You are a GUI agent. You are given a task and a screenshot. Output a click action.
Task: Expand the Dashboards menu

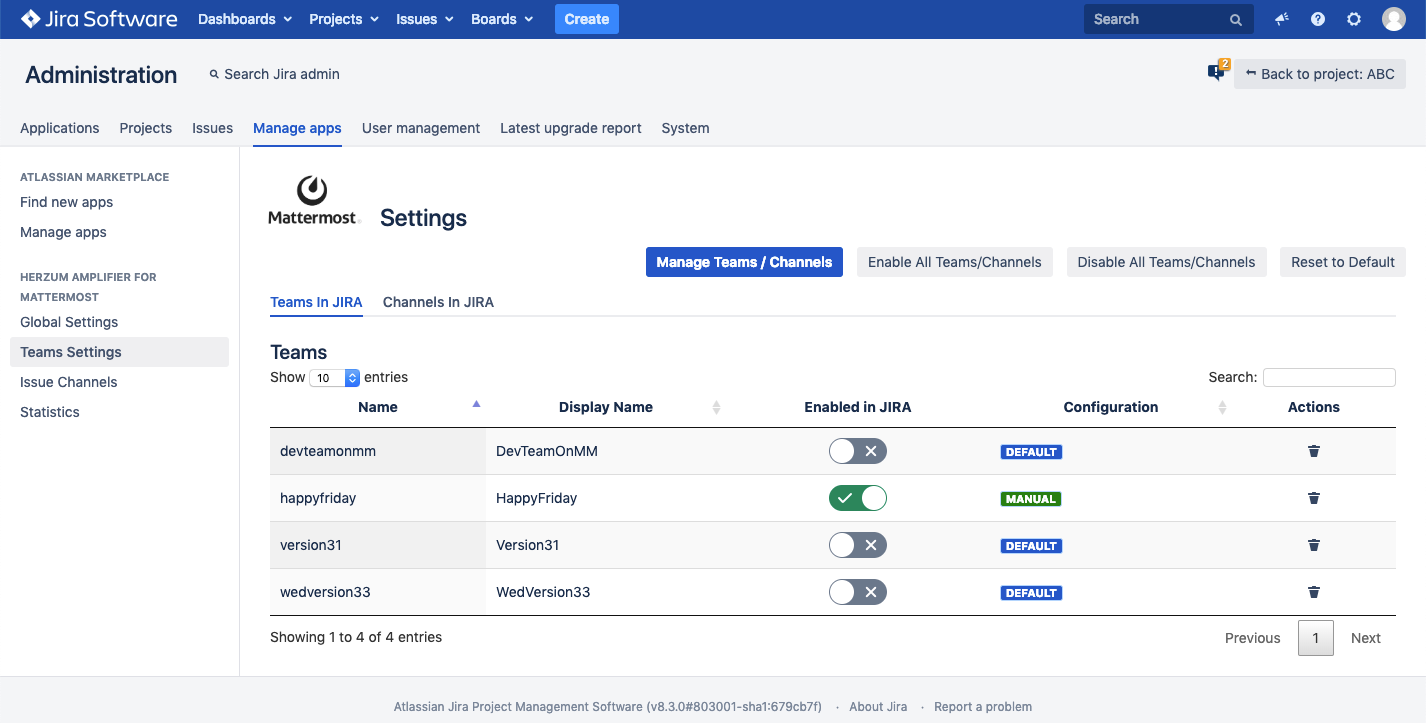pyautogui.click(x=244, y=19)
